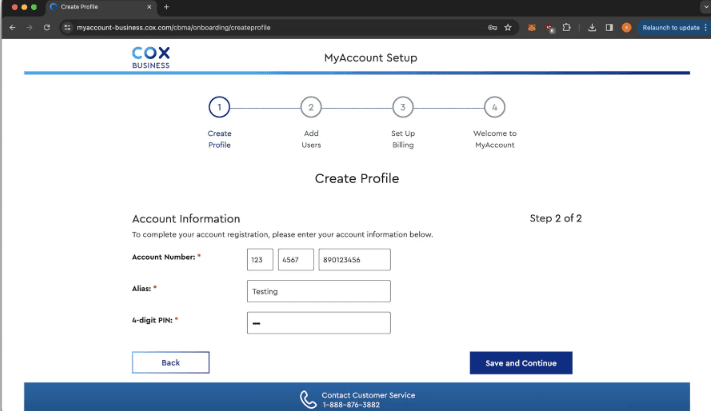Open the orange profile avatar
711x411 pixels.
coord(626,28)
